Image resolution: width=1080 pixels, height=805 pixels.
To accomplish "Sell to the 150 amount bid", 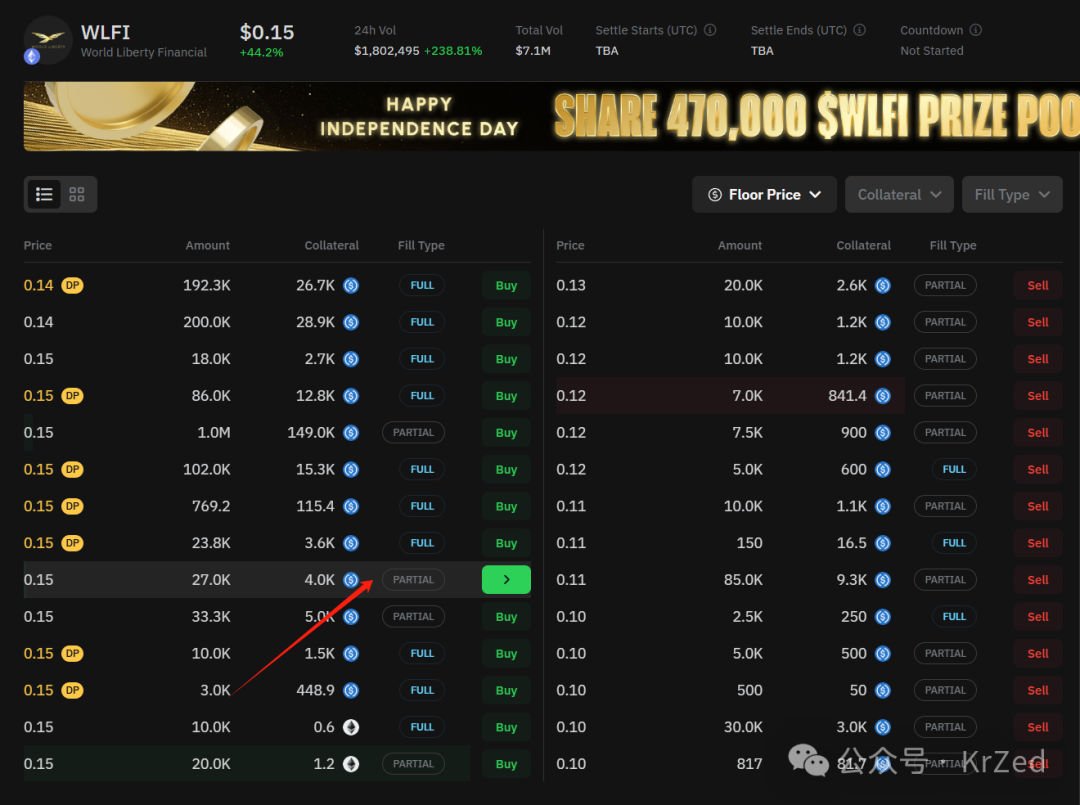I will pyautogui.click(x=1038, y=543).
